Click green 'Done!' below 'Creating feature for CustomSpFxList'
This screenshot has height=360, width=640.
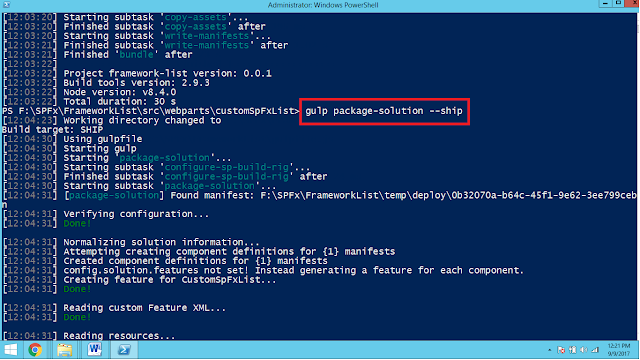77,289
